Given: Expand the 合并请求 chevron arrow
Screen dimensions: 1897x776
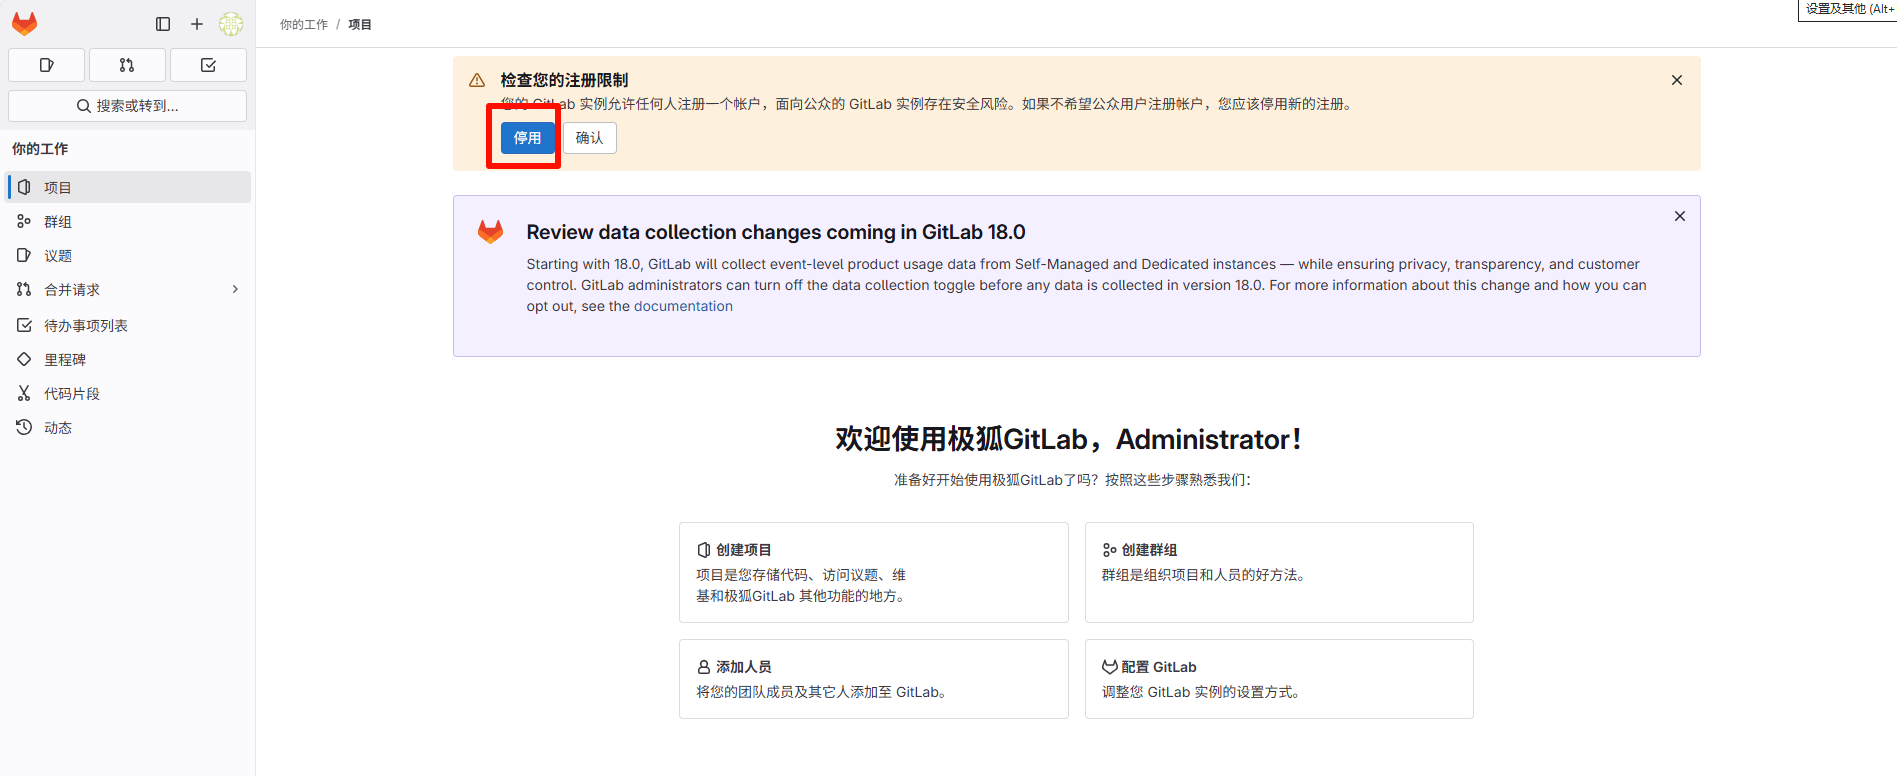Looking at the screenshot, I should tap(236, 289).
